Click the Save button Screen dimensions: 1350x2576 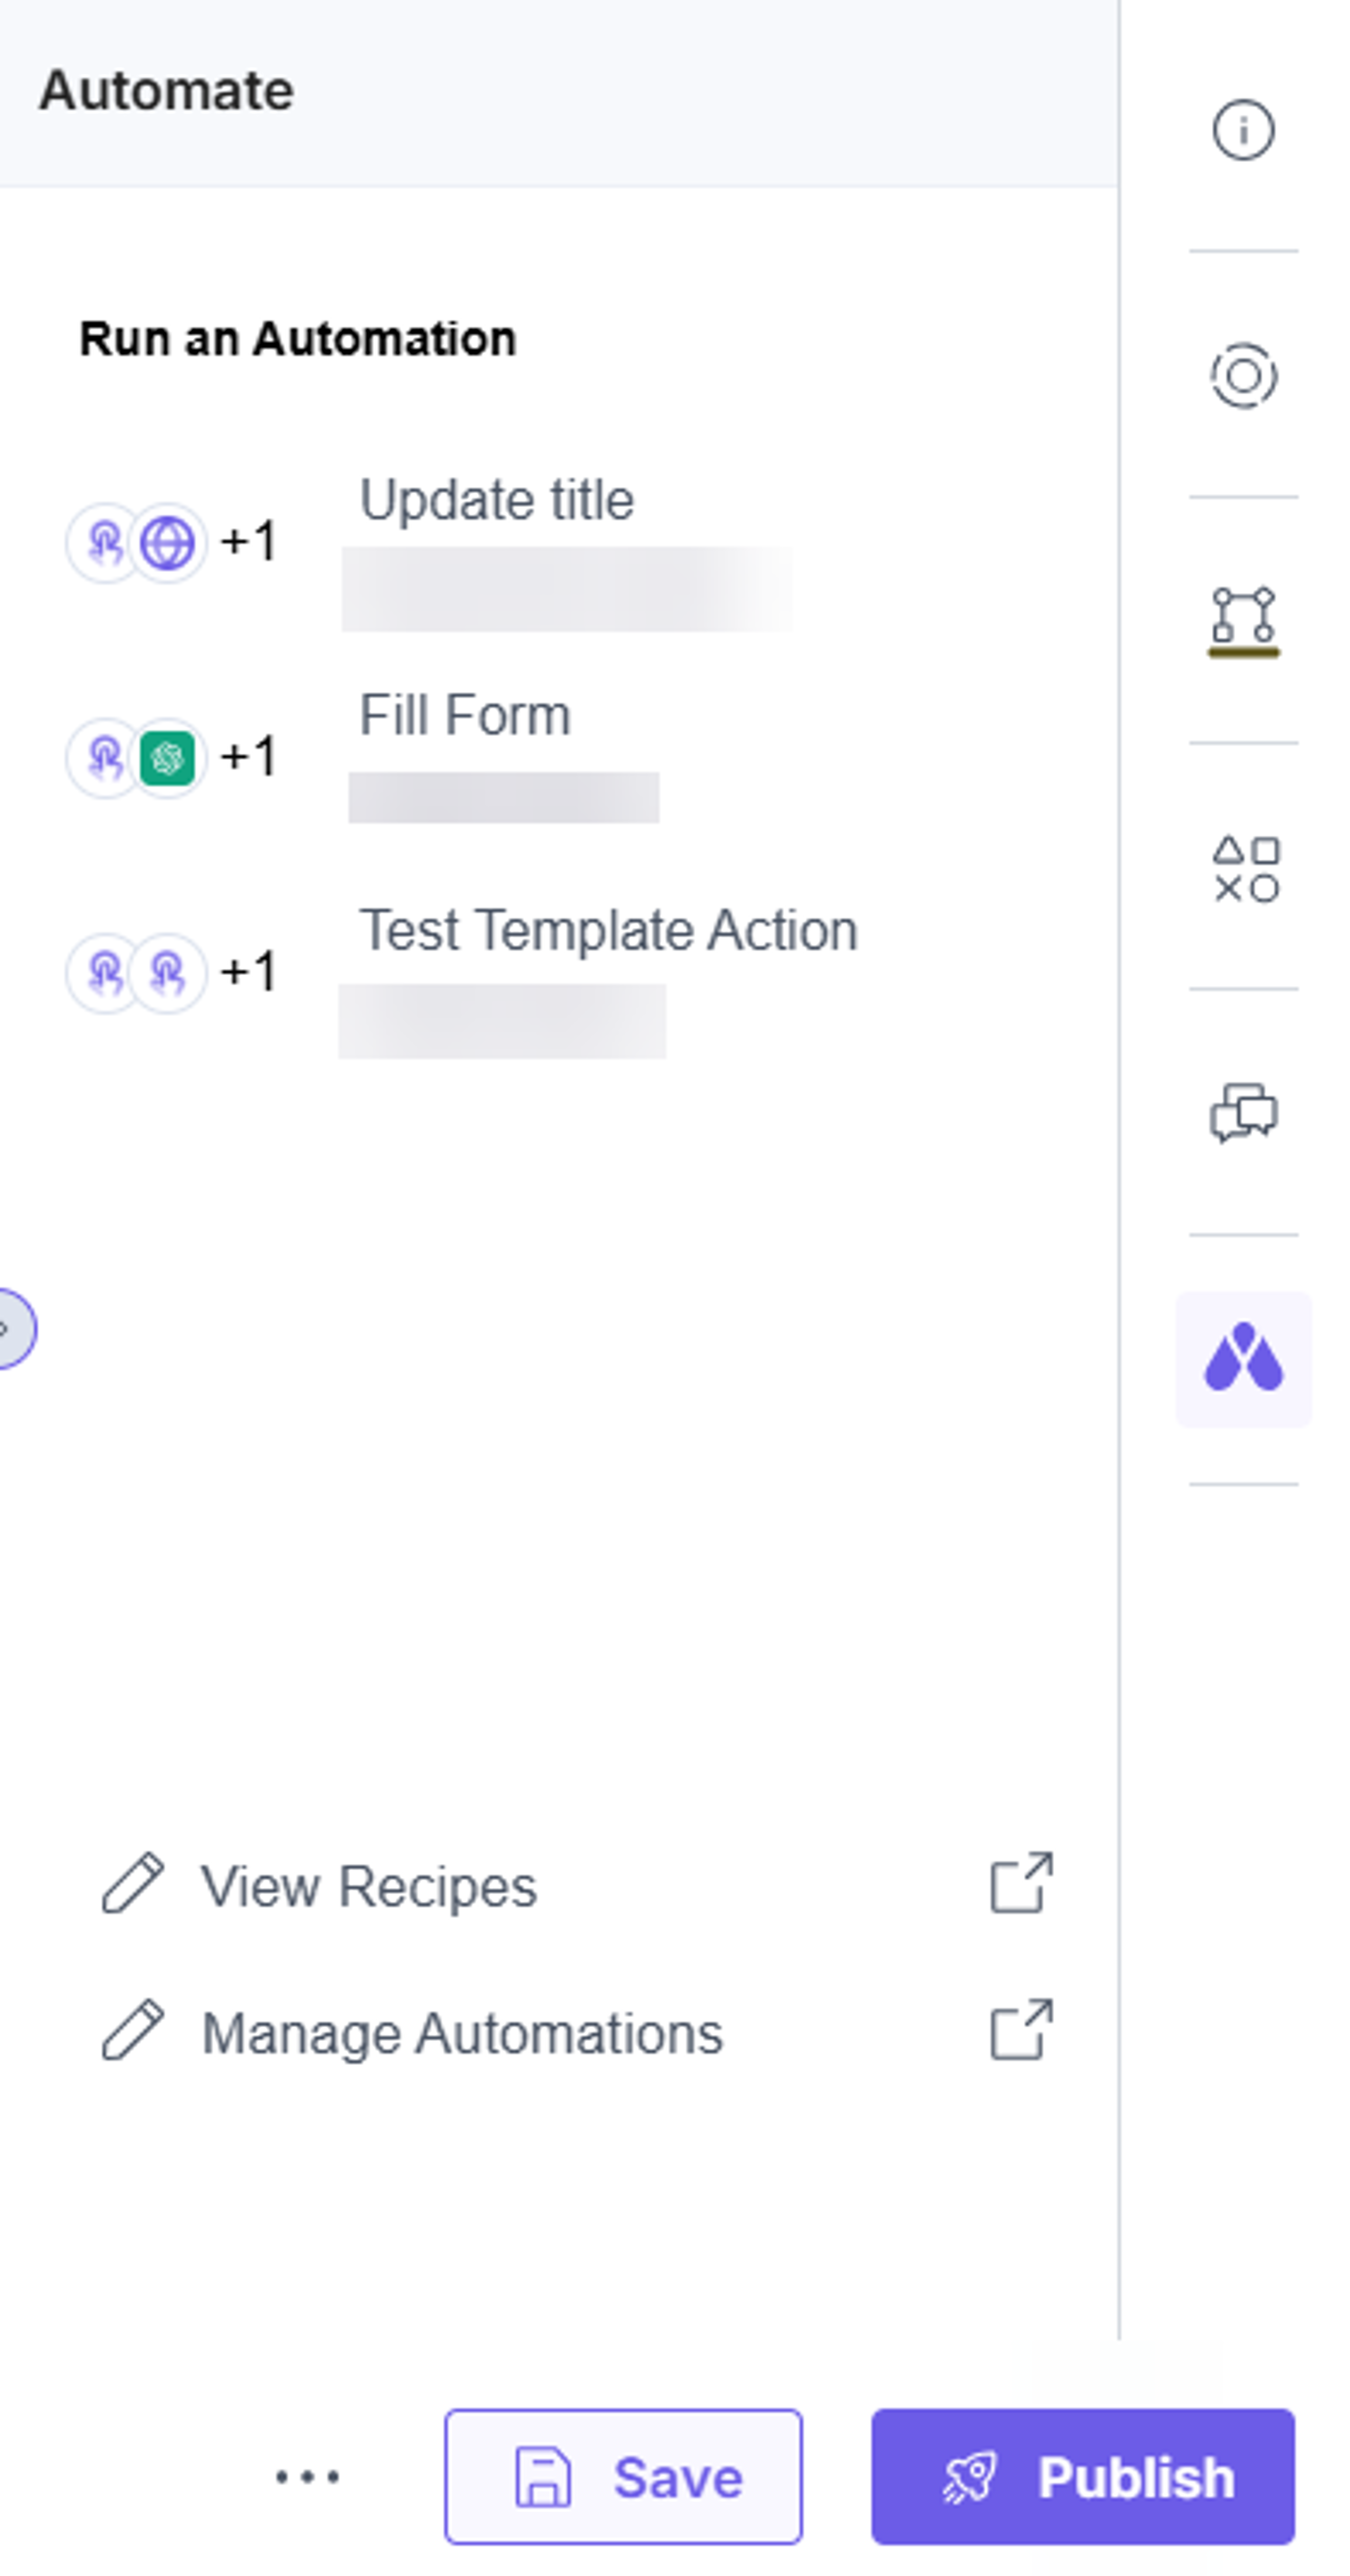point(623,2476)
